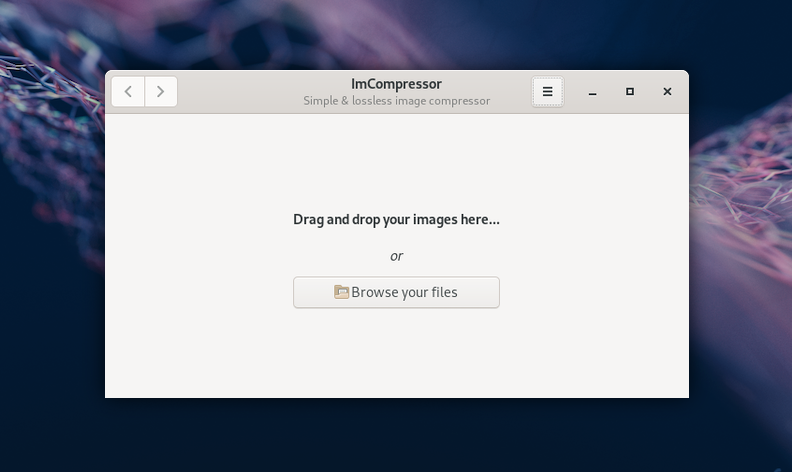Close the ImCompressor window
Image resolution: width=792 pixels, height=472 pixels.
point(667,91)
